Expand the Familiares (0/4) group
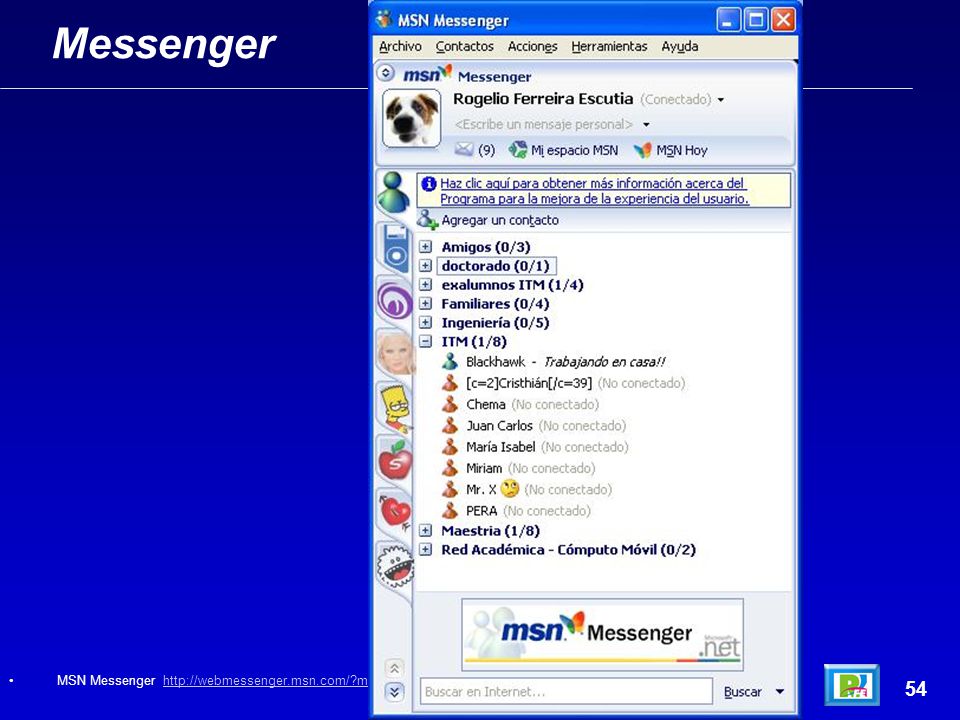The height and width of the screenshot is (720, 960). click(x=426, y=304)
